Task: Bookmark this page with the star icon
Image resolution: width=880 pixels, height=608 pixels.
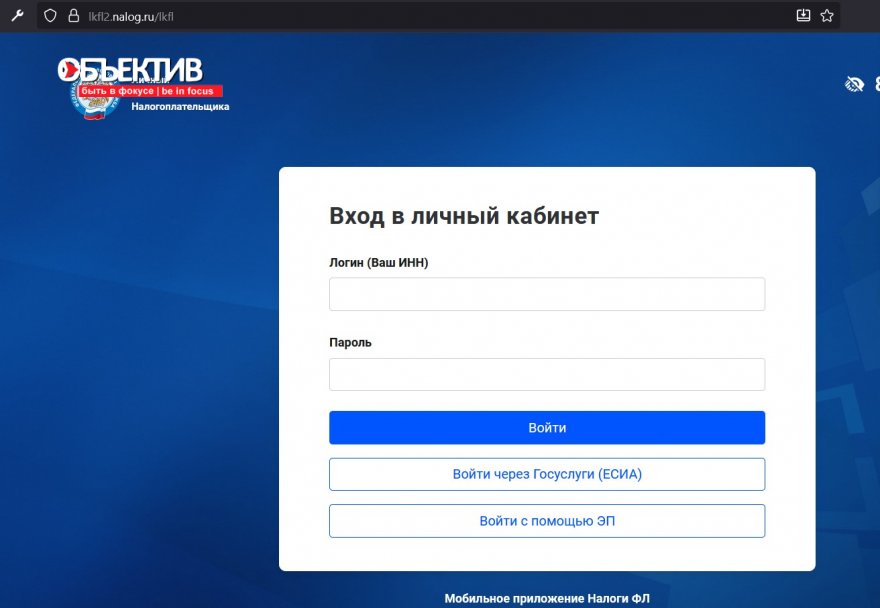Action: click(x=827, y=16)
